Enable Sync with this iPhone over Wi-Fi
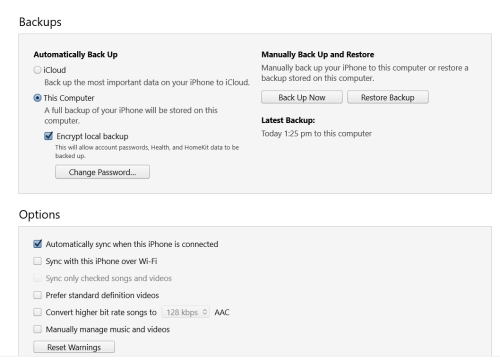Viewport: 500px width, 362px height. pos(38,261)
